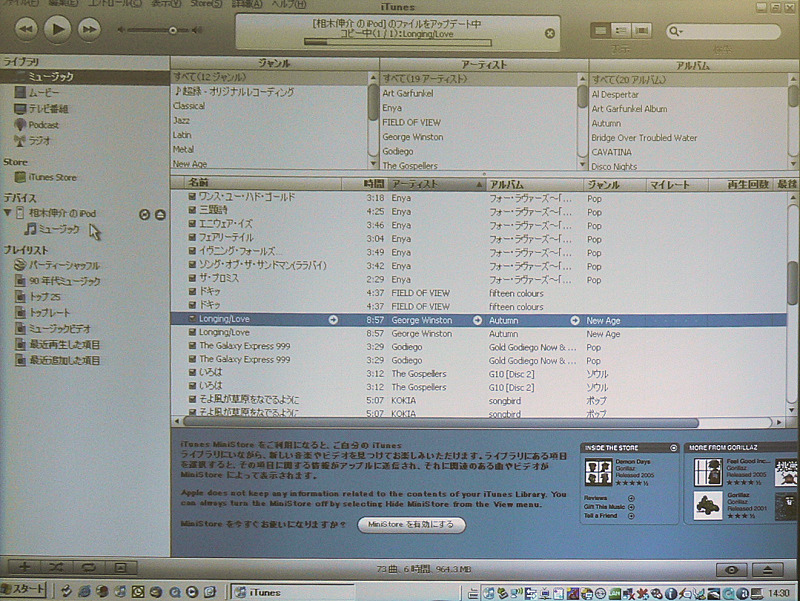
Task: Open テレビ番組 in the library
Action: point(47,109)
